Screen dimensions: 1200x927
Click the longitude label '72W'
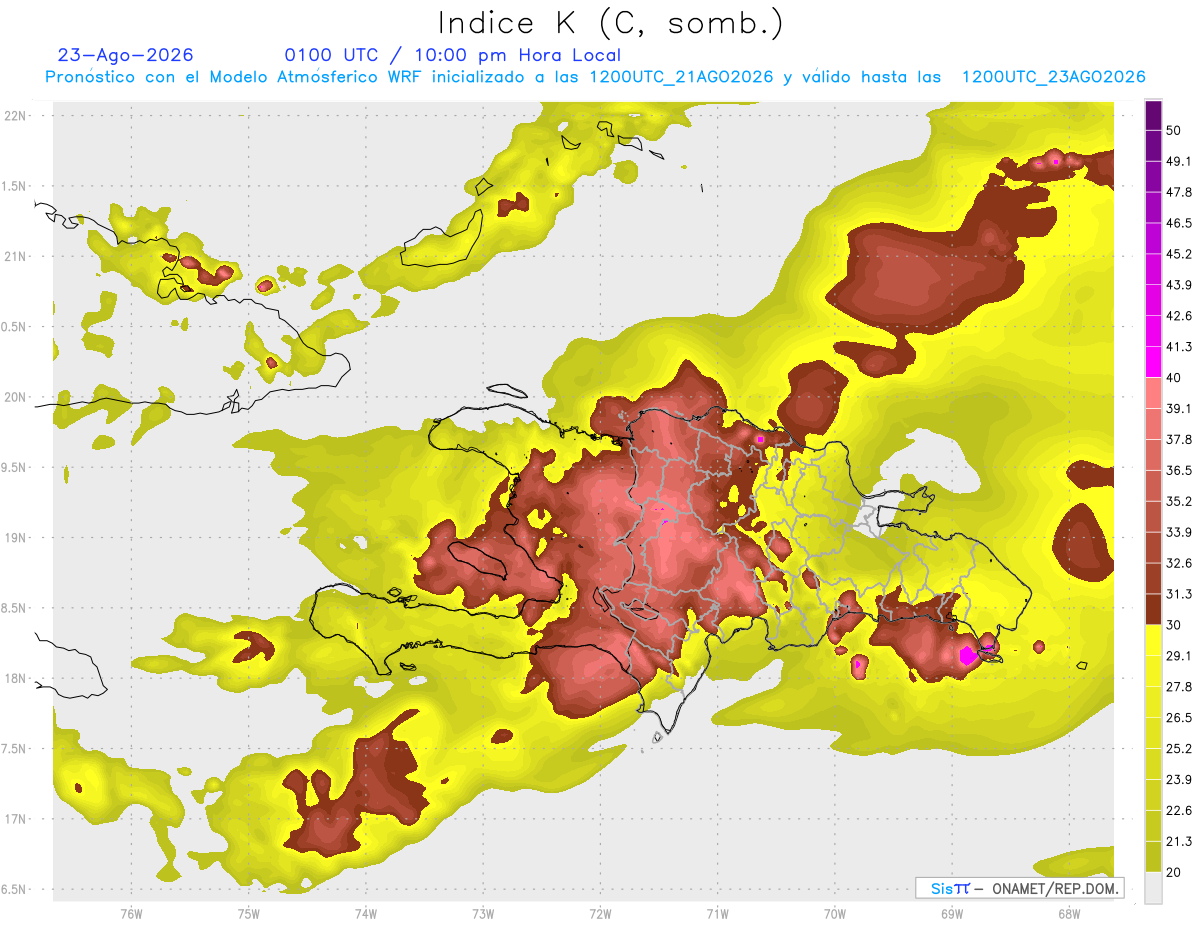[600, 914]
